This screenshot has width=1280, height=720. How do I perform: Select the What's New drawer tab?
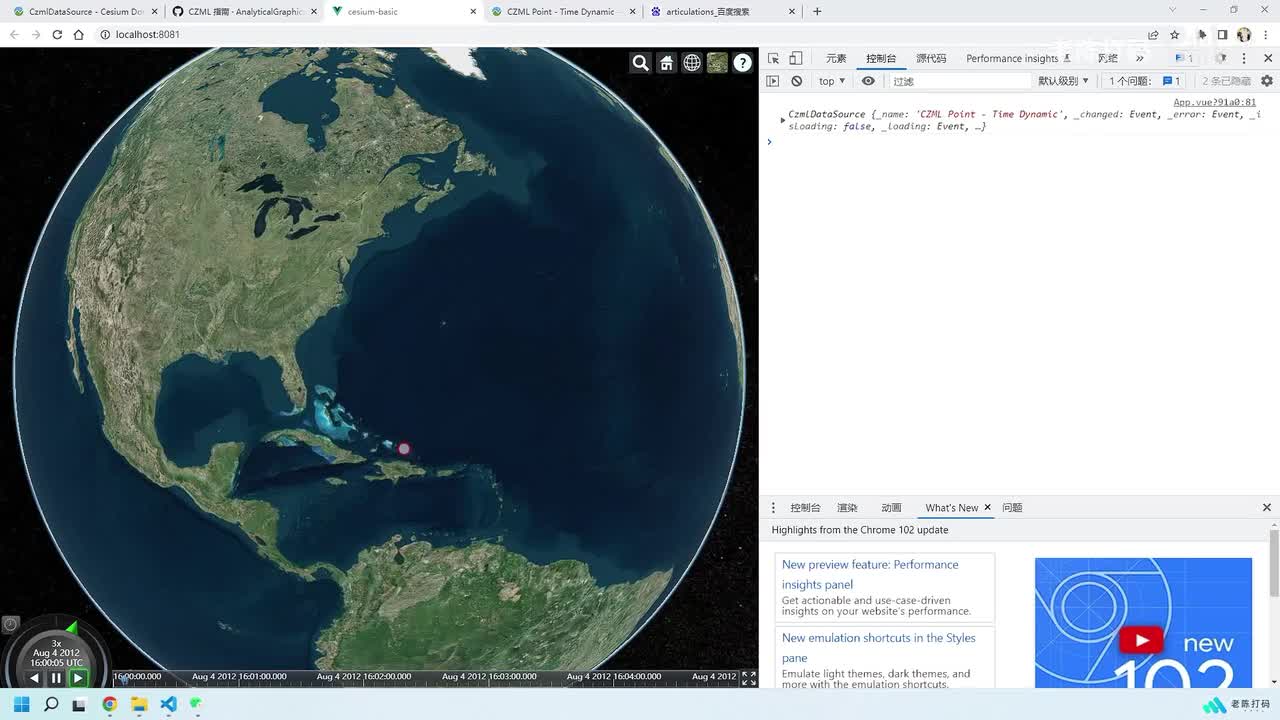pyautogui.click(x=952, y=508)
